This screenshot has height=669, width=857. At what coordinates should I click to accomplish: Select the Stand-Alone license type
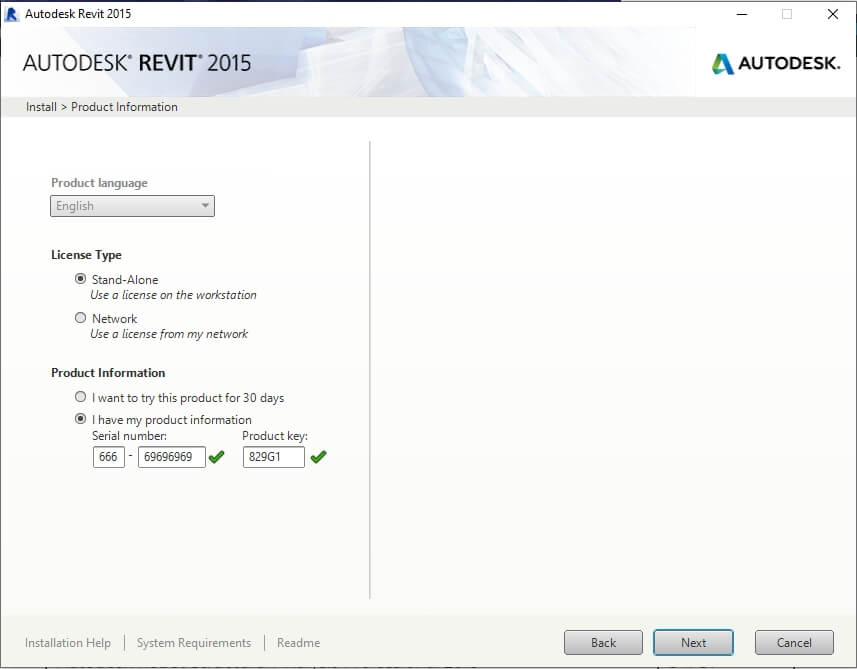point(81,280)
